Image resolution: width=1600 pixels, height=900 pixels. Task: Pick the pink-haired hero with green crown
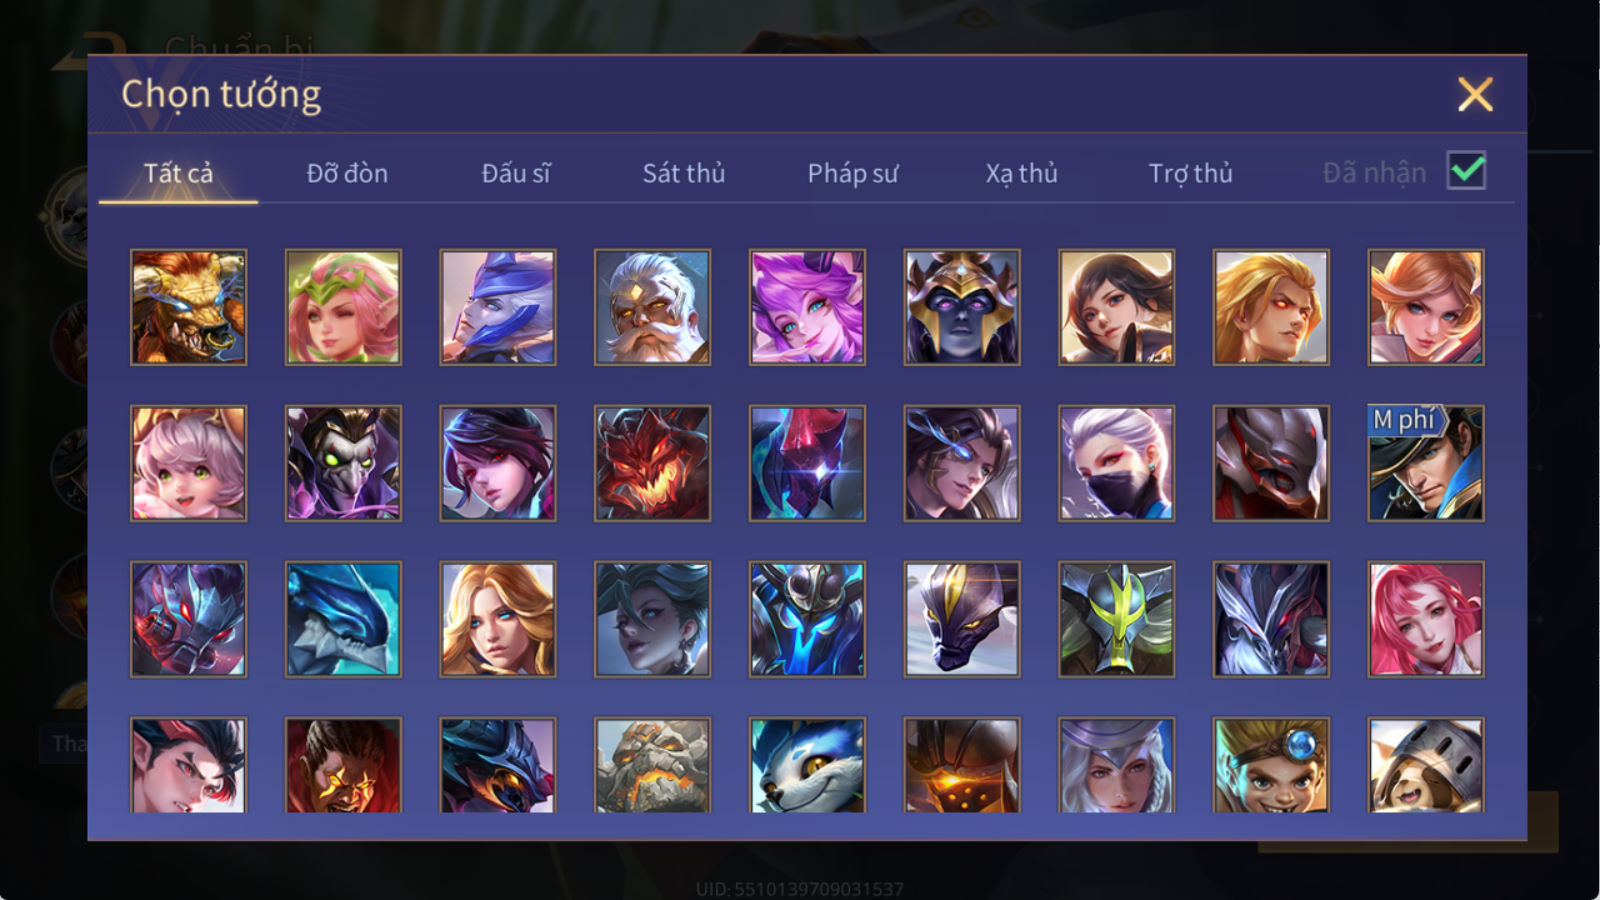point(343,307)
